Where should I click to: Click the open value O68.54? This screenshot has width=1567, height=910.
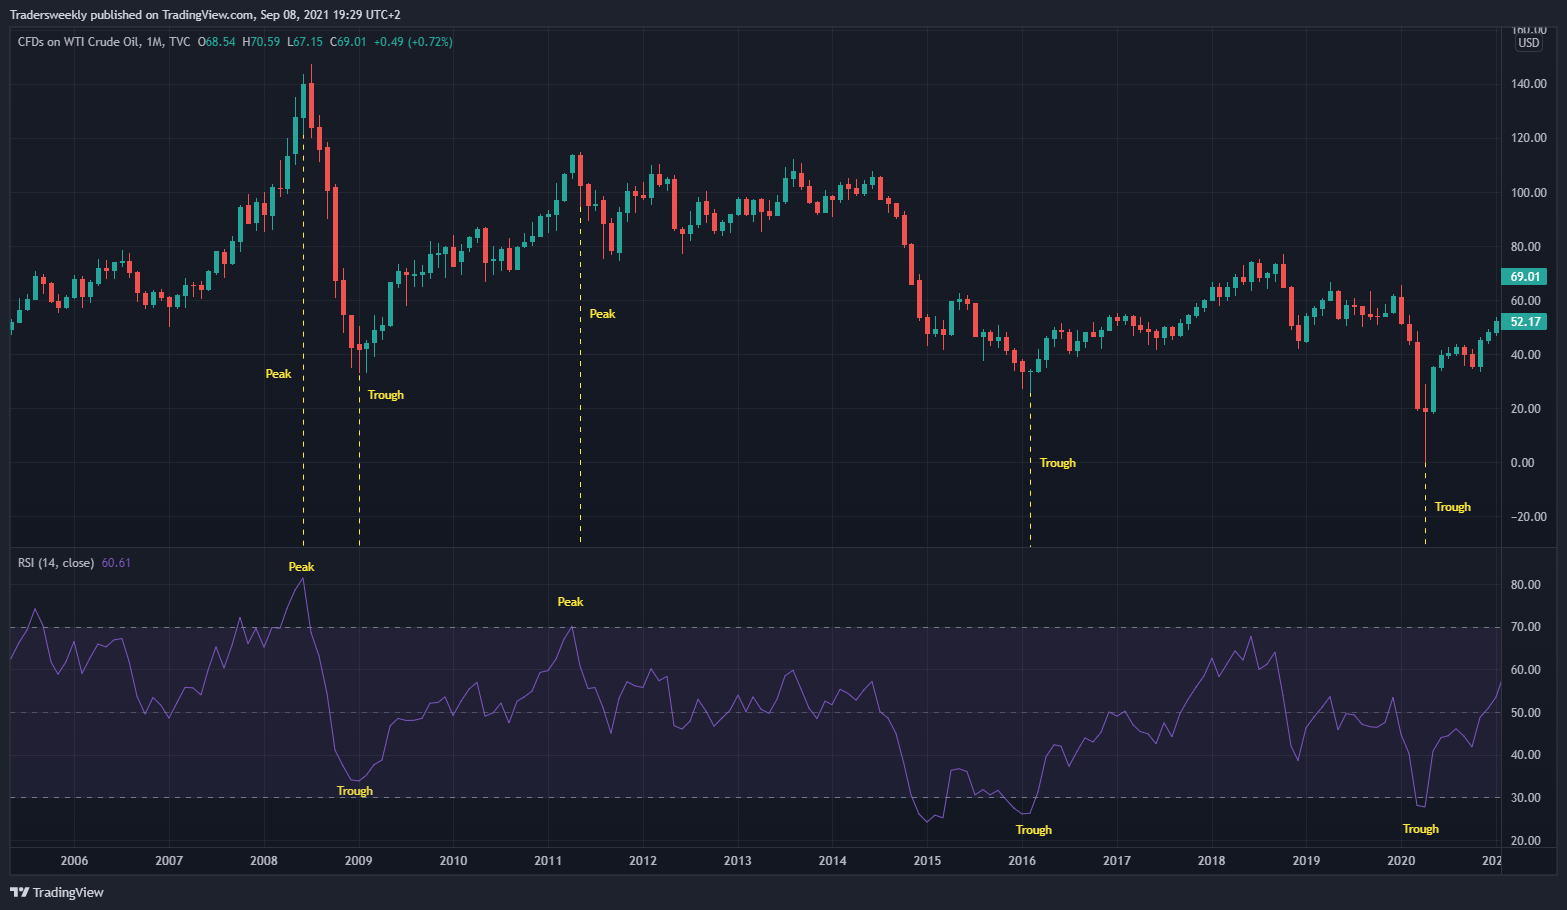216,42
